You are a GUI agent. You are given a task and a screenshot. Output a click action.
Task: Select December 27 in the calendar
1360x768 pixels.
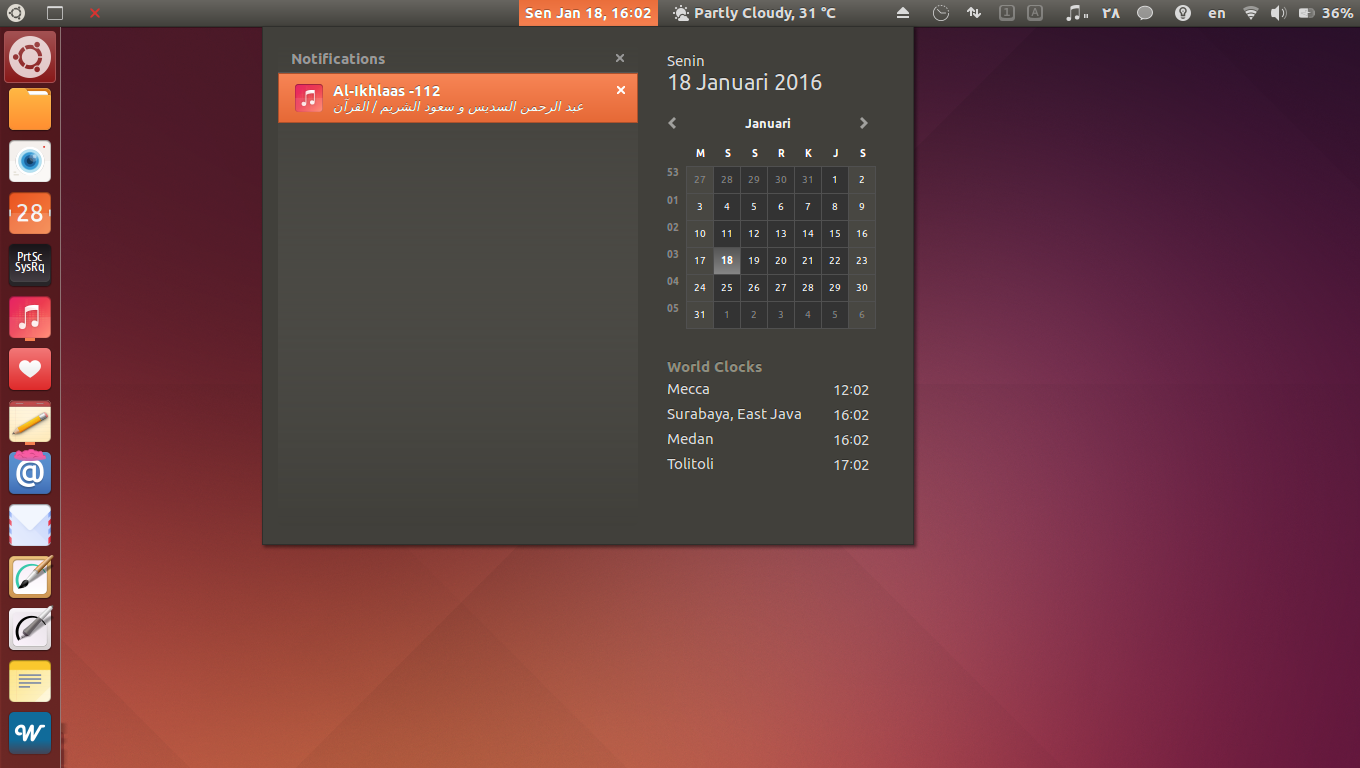700,180
